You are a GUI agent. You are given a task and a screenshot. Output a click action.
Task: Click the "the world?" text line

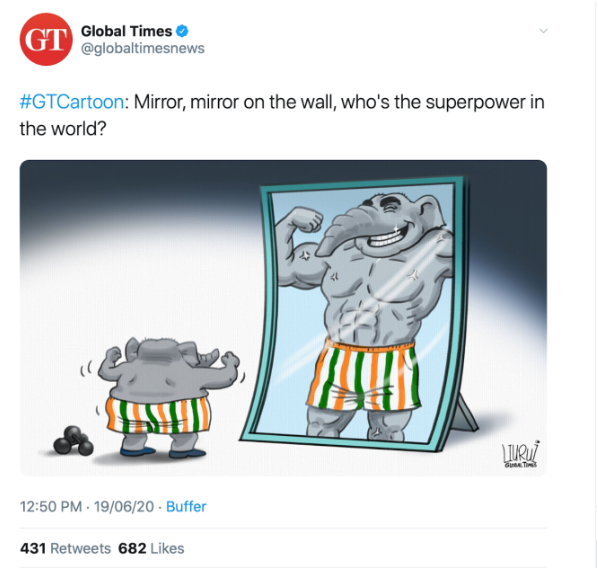pos(63,129)
